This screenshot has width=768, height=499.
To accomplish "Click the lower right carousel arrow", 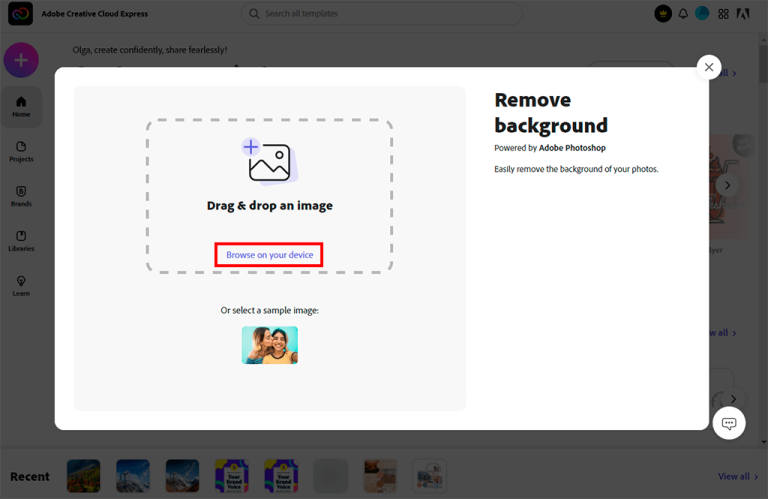I will 733,399.
